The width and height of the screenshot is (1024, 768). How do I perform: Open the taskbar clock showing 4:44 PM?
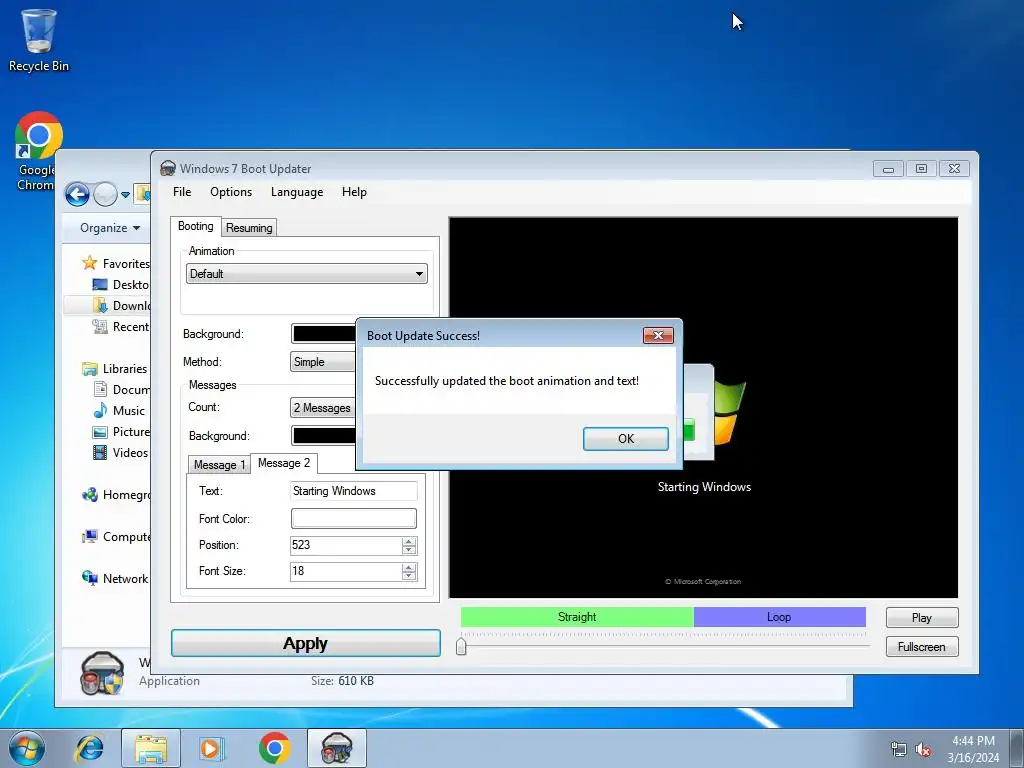973,749
